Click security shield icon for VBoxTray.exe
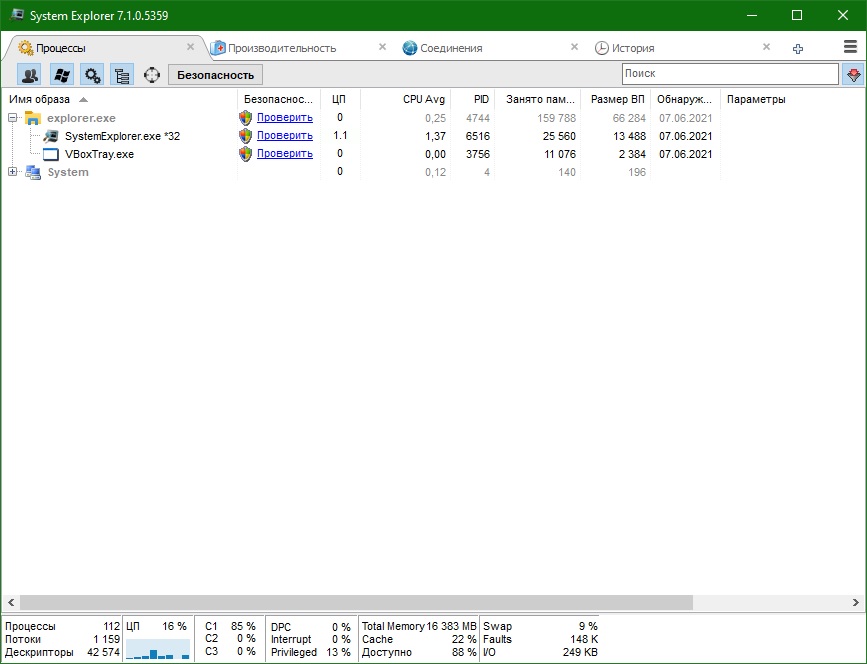The width and height of the screenshot is (867, 664). [246, 154]
